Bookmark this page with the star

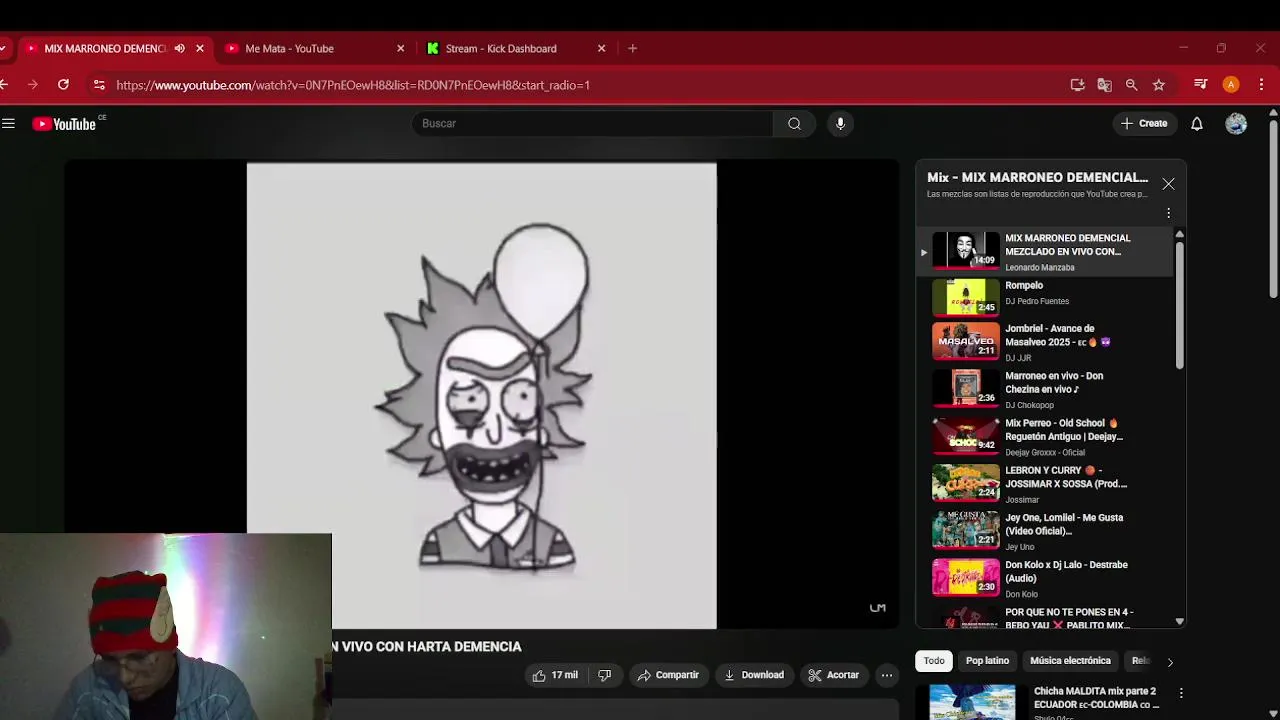click(1158, 85)
